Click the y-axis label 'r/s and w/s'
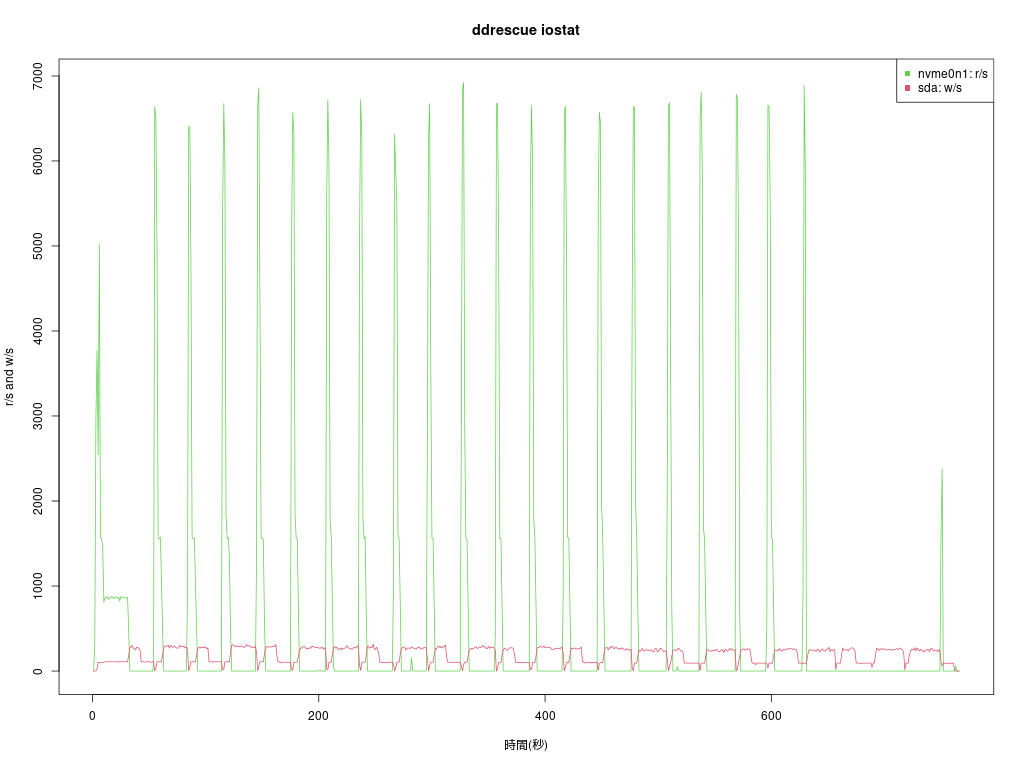 click(9, 377)
